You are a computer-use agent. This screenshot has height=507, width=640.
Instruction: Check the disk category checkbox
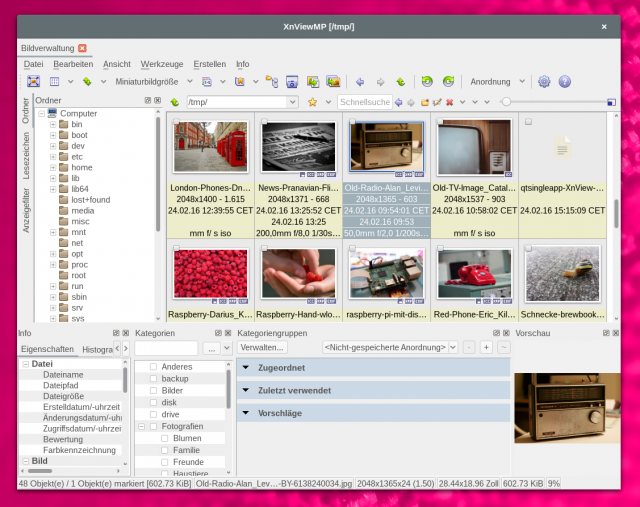pos(153,402)
